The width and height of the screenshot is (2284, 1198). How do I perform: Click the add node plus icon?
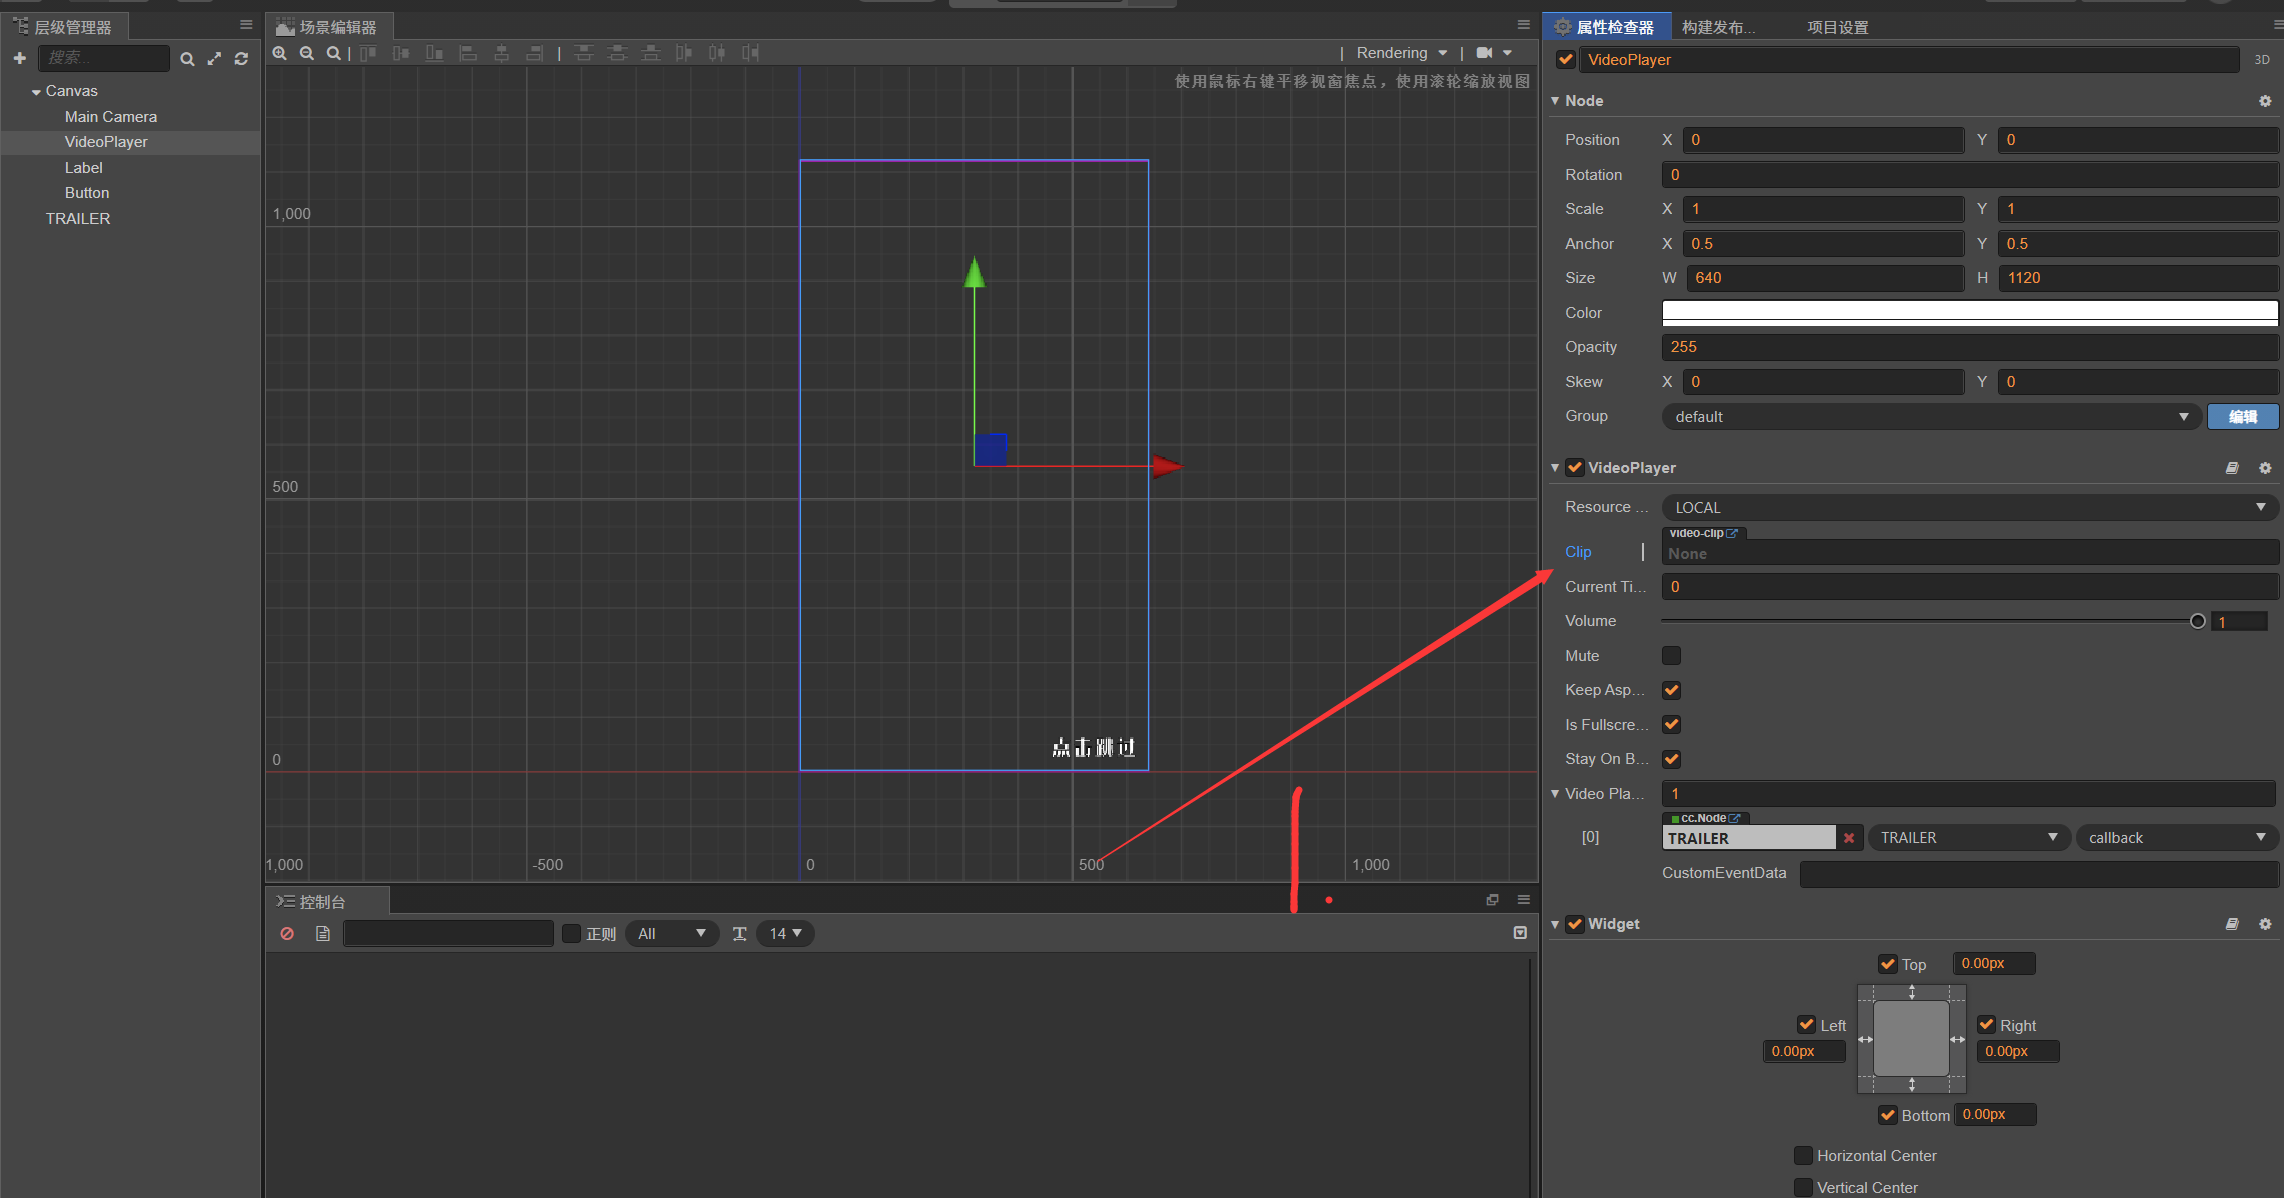coord(19,59)
